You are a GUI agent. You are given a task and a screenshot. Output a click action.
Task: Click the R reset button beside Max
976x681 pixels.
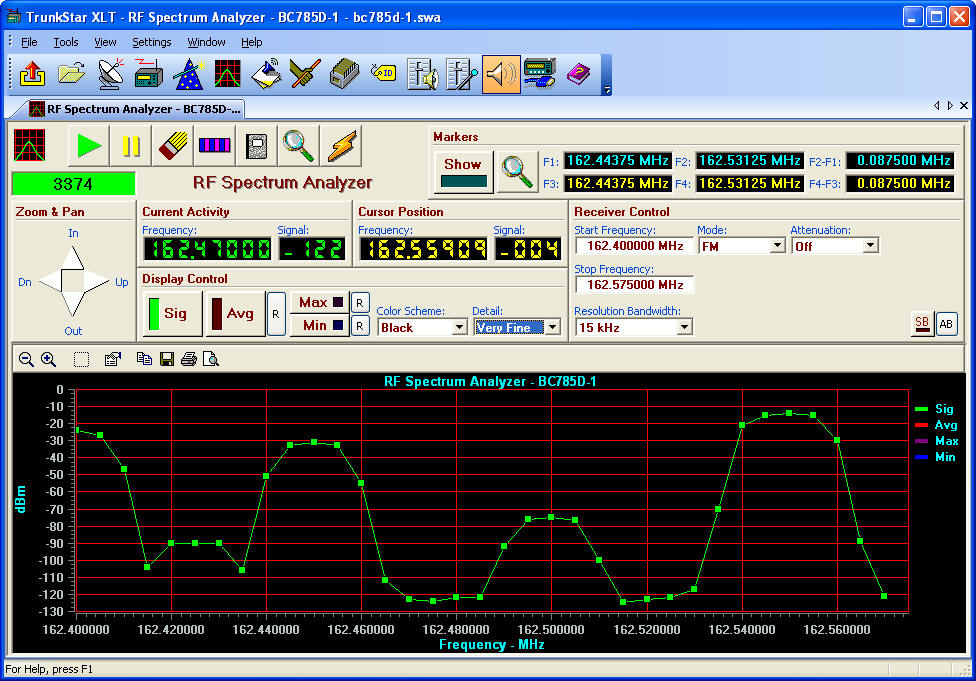(x=360, y=303)
